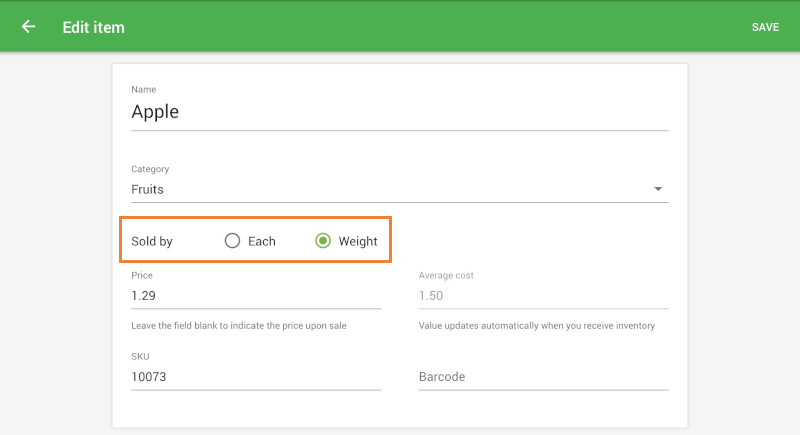Click the Average cost field showing 1.50
Screen dimensions: 800x435
click(x=542, y=296)
